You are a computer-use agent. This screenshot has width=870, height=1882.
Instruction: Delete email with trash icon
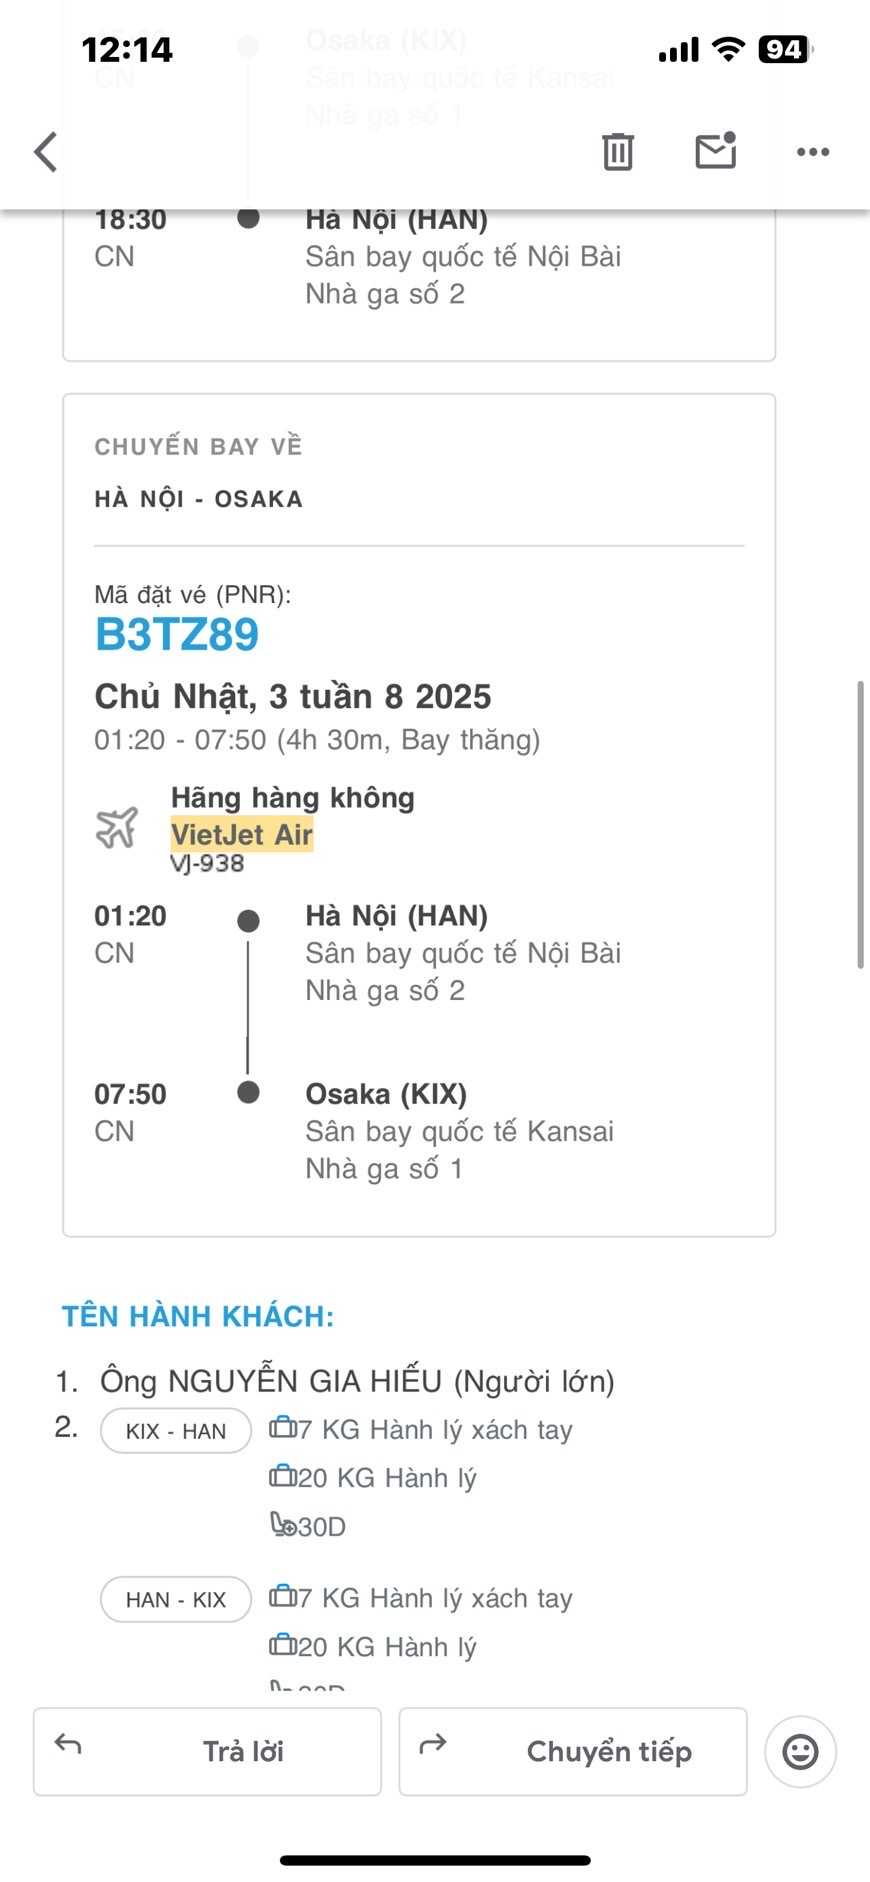pos(617,151)
